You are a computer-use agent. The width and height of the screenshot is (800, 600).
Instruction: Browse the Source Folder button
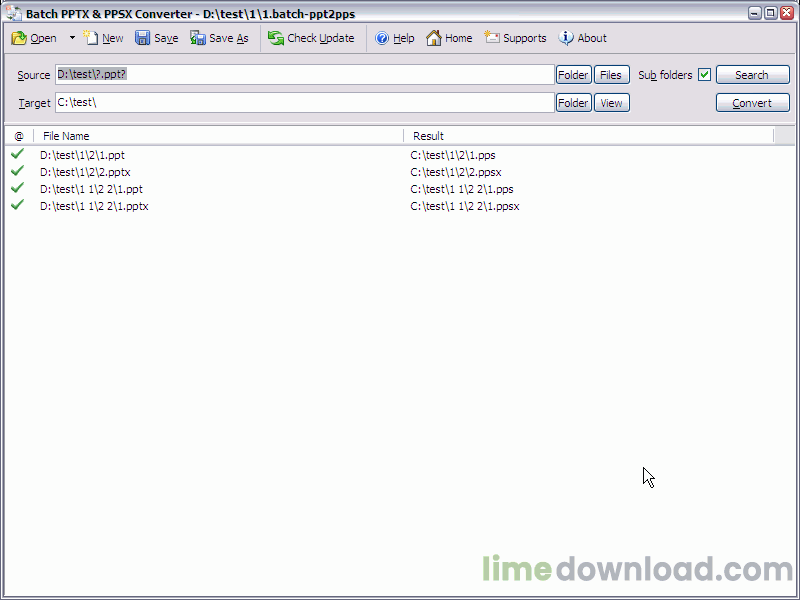point(573,75)
